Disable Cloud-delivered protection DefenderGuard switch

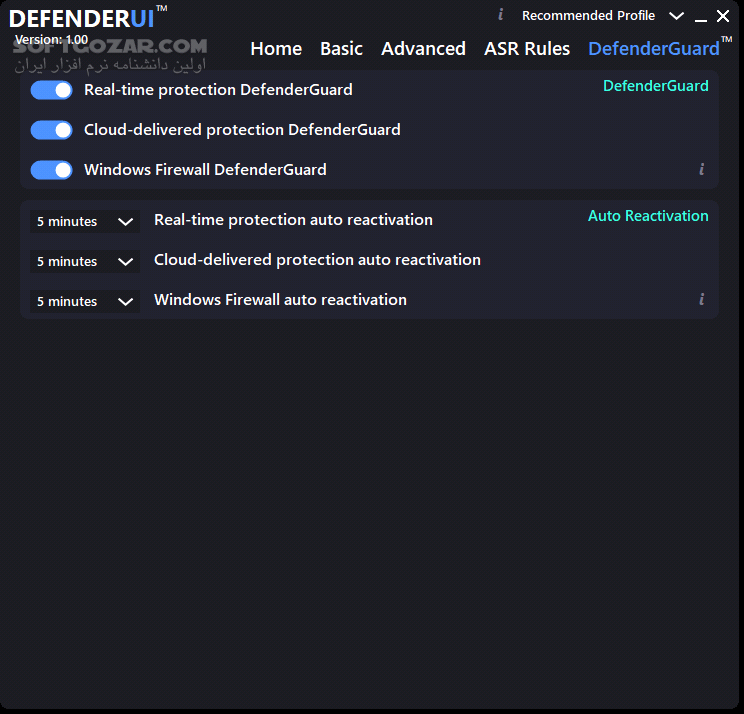pyautogui.click(x=52, y=130)
